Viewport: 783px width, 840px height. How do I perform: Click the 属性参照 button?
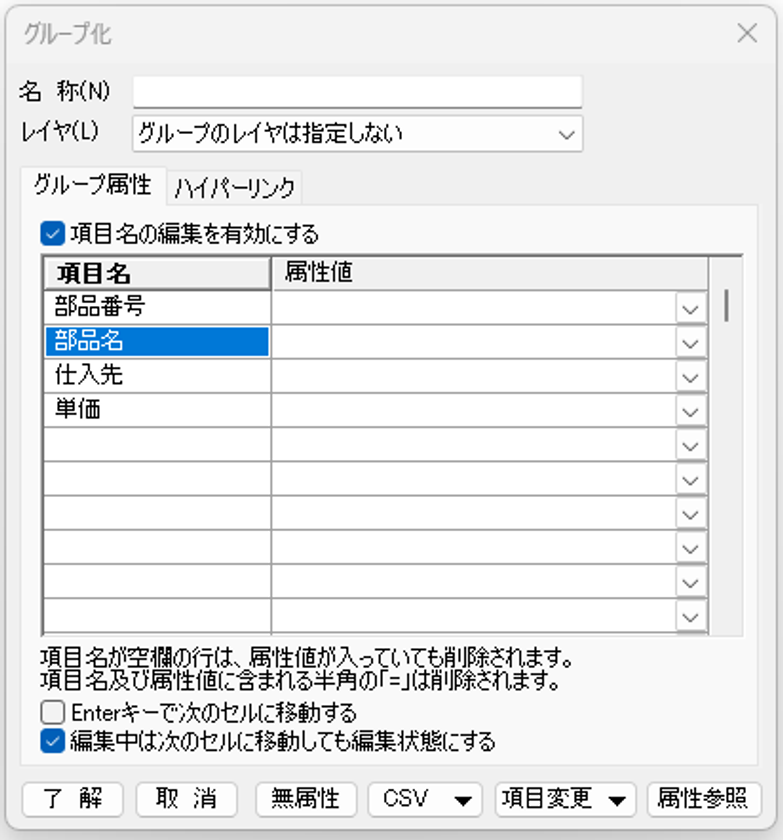[x=704, y=799]
